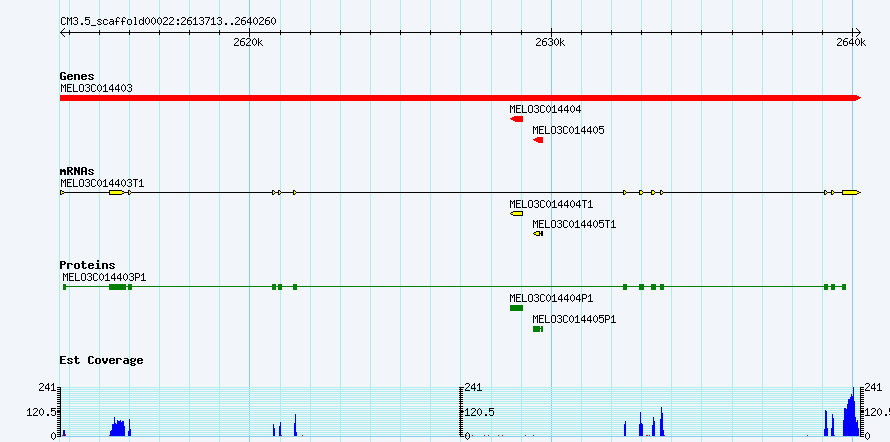Open the Proteins track title

point(87,265)
